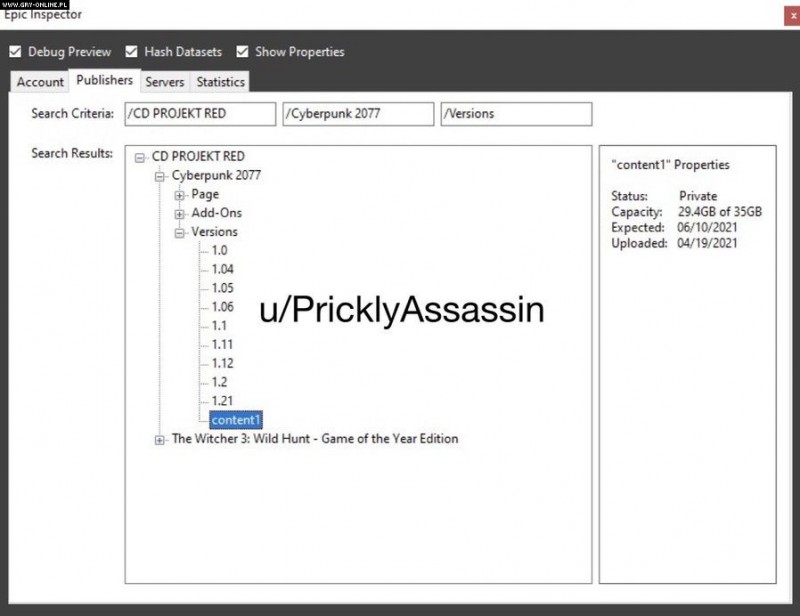Select the Publishers tab

coord(105,80)
